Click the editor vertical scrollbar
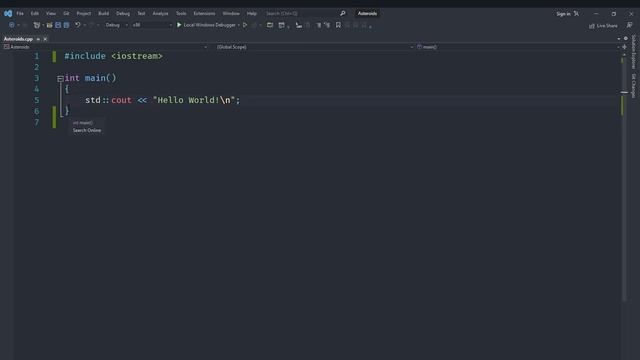 (624, 180)
